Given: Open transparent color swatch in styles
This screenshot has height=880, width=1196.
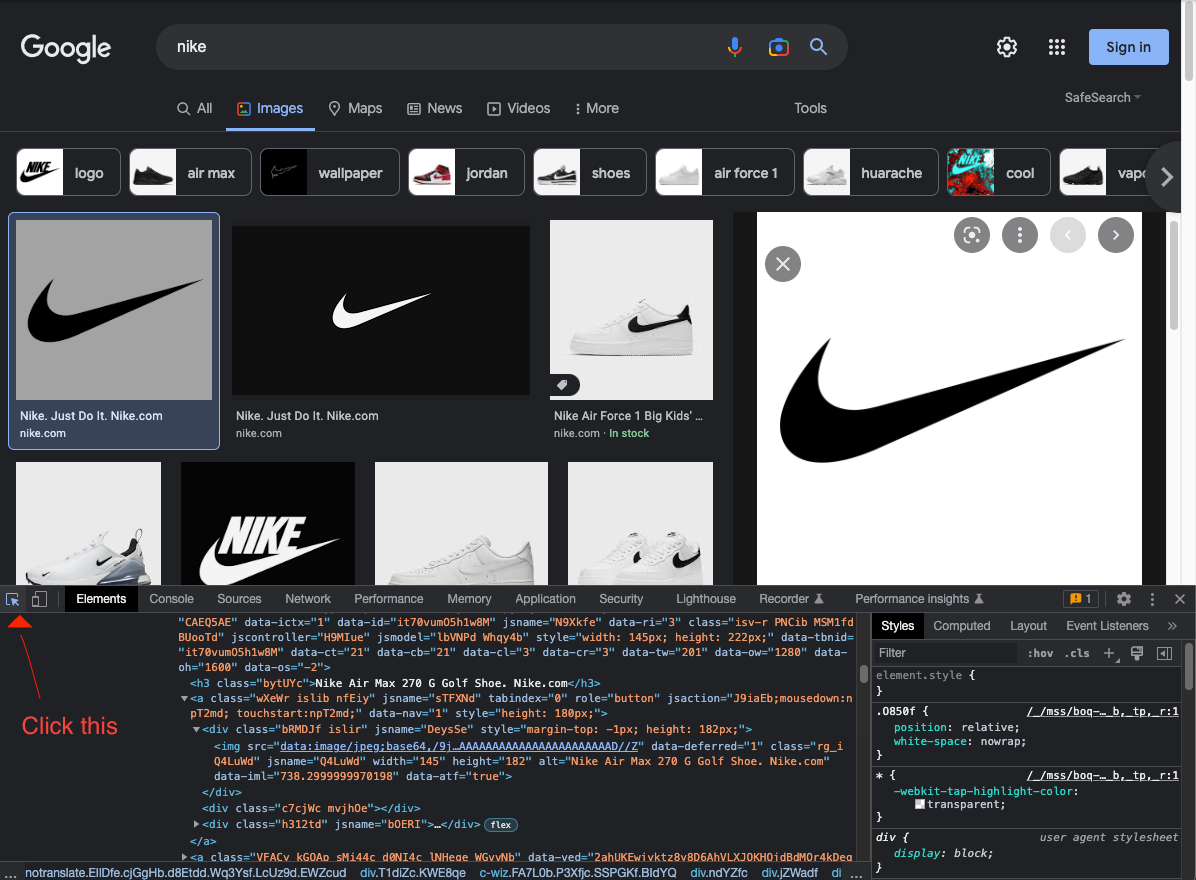Looking at the screenshot, I should click(x=920, y=805).
